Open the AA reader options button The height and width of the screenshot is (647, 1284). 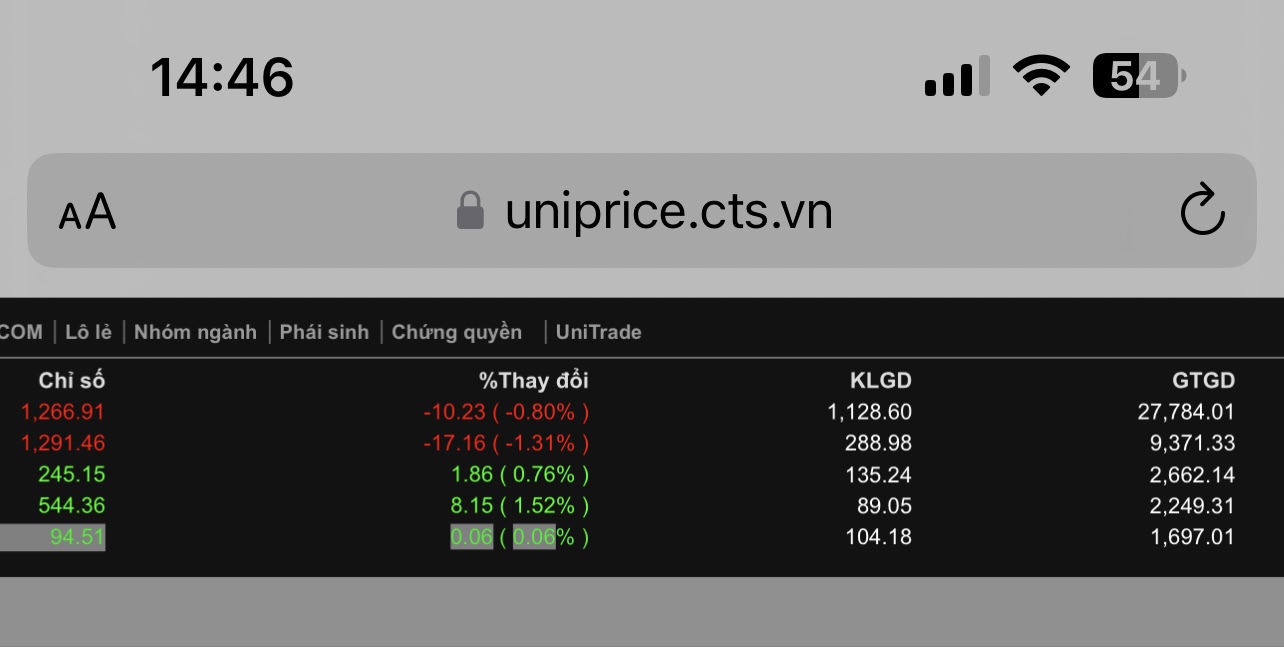point(88,212)
